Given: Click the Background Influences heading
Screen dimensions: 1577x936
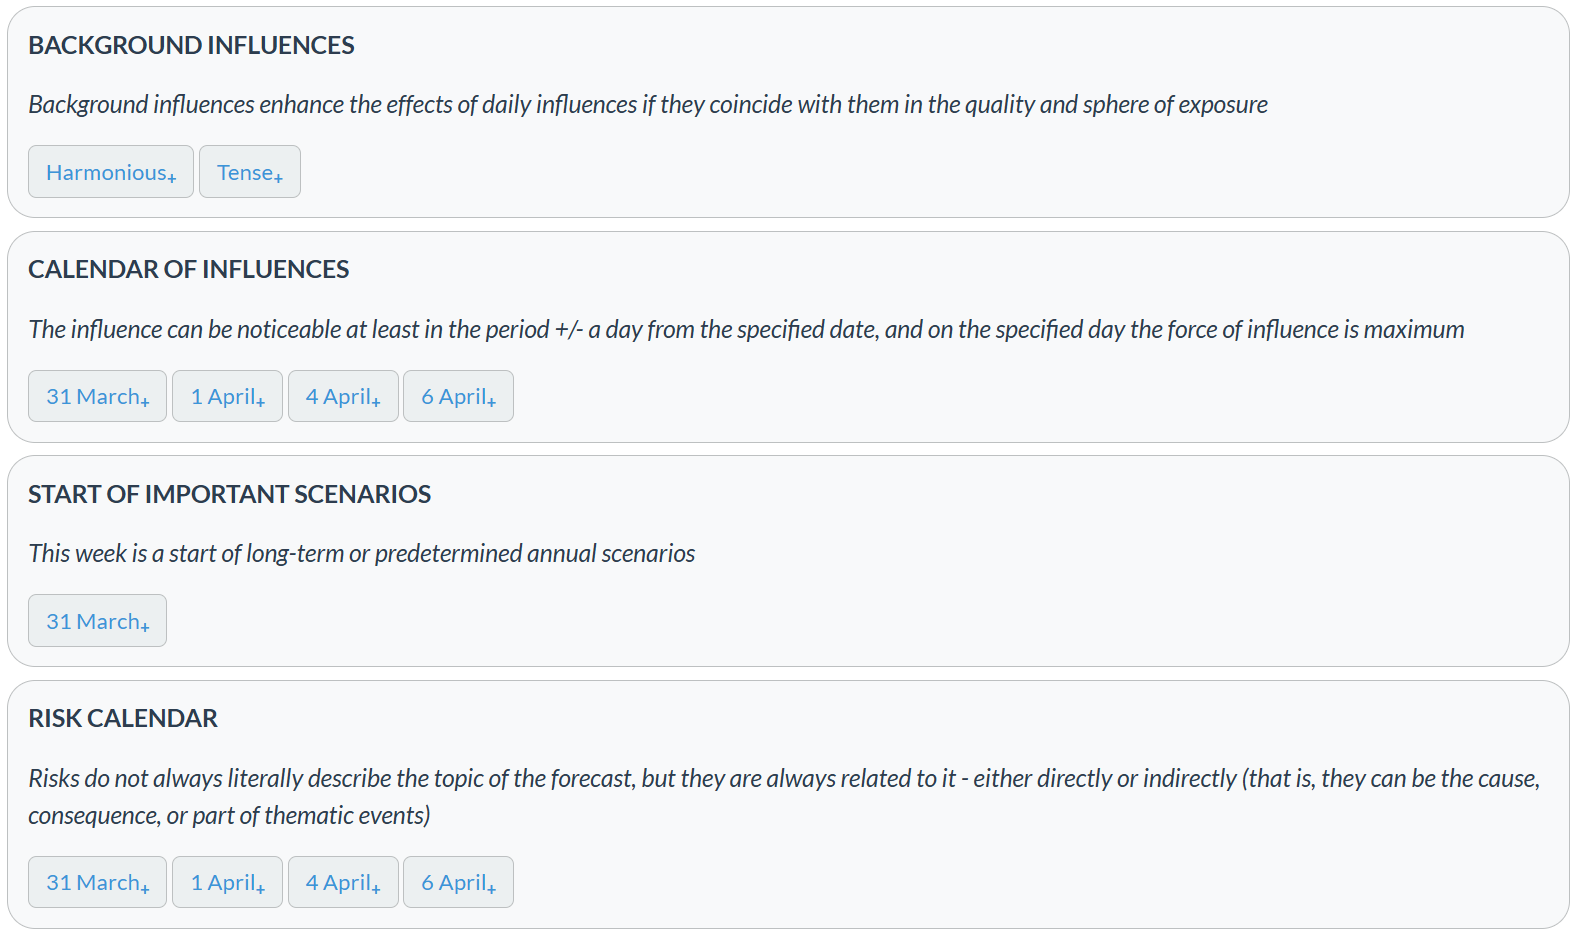Looking at the screenshot, I should [x=191, y=45].
